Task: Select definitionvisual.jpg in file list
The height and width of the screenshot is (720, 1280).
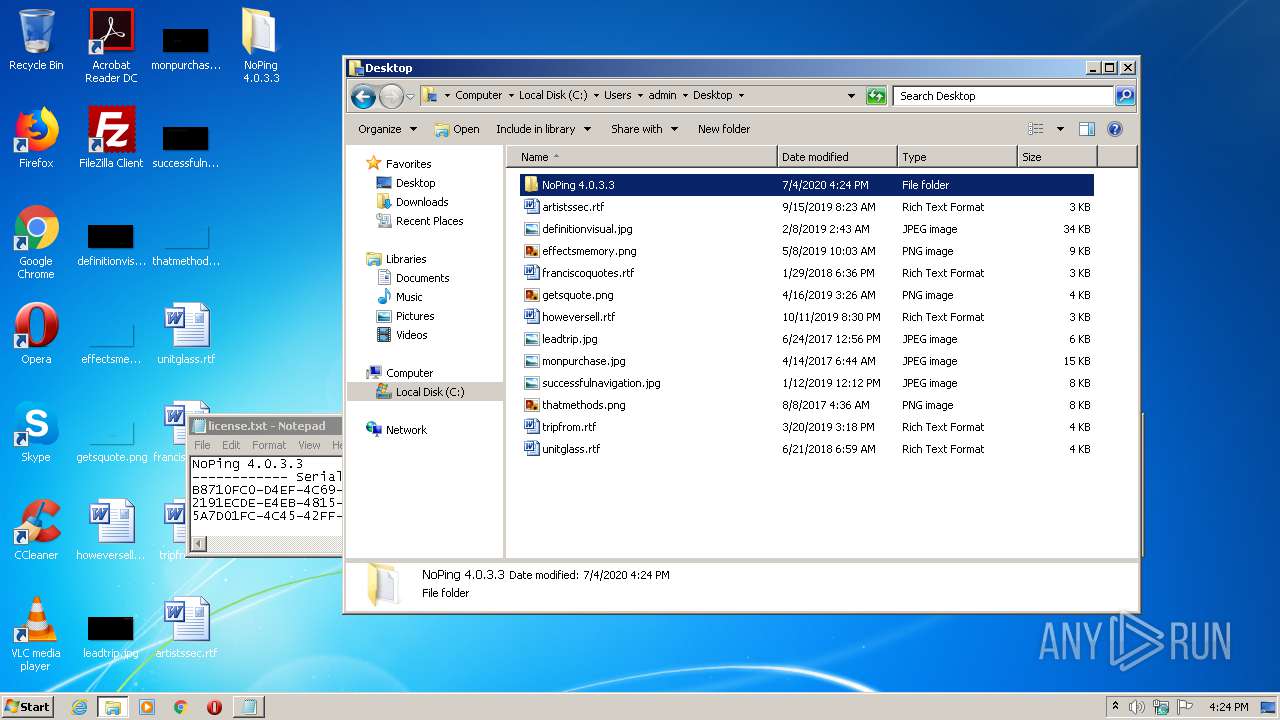Action: (x=808, y=229)
